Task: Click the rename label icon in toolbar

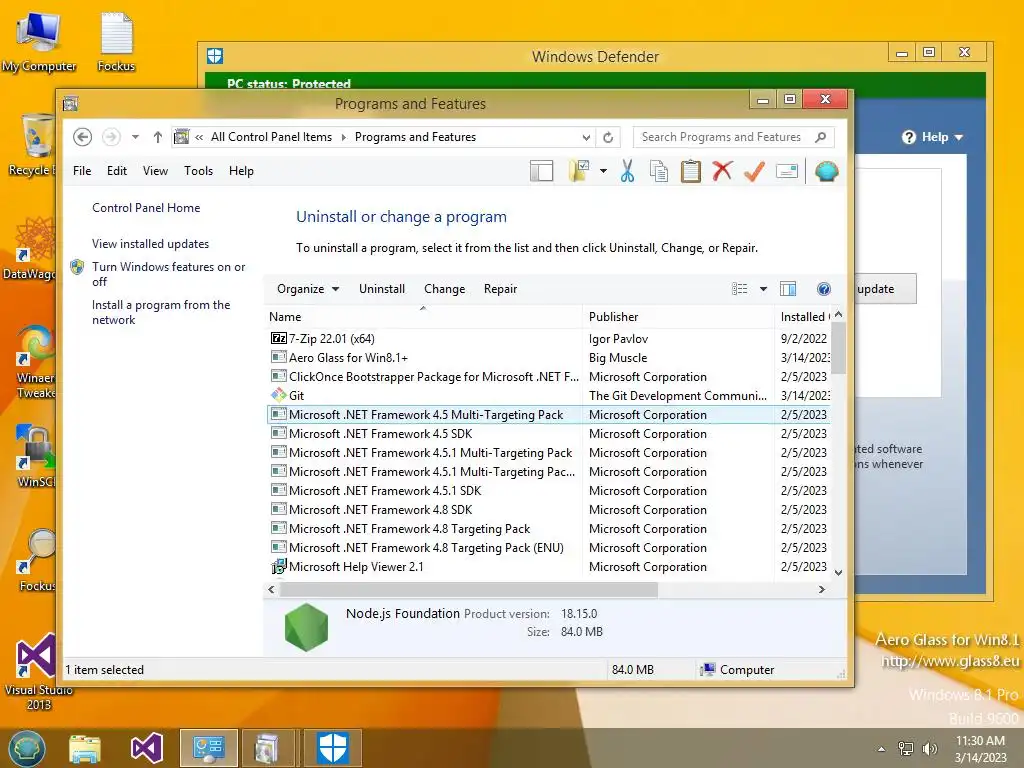Action: pos(786,171)
